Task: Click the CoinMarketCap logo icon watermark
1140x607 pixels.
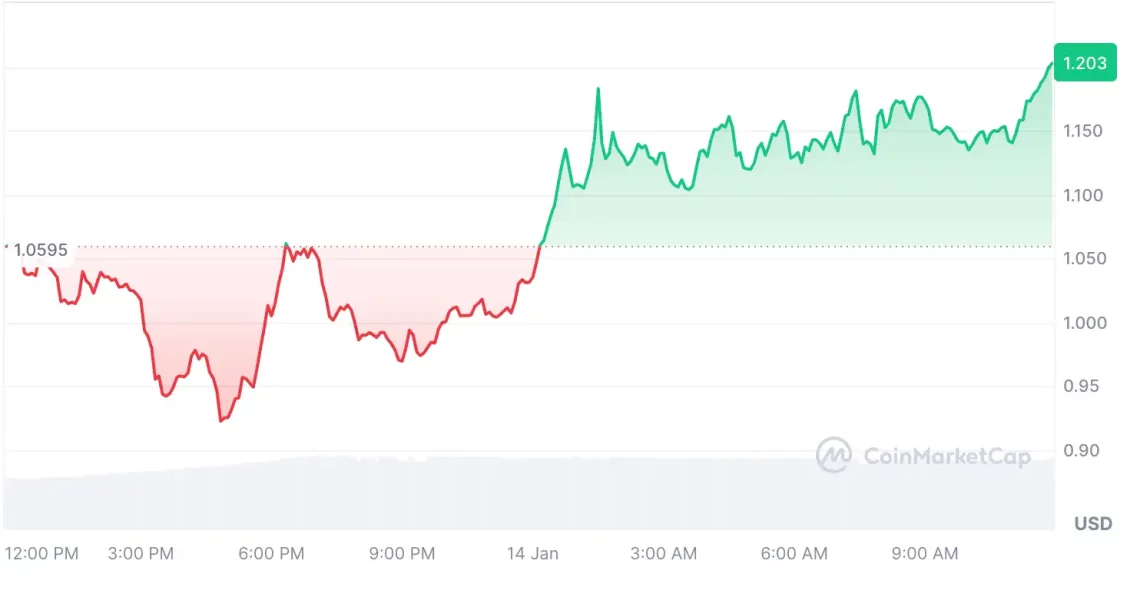Action: [833, 455]
